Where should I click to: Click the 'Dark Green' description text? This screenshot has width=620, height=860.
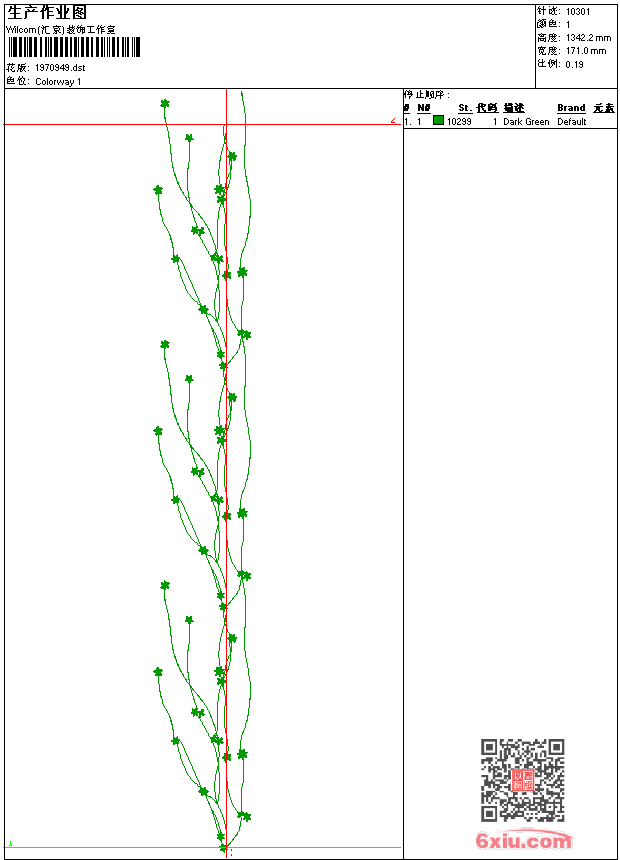click(x=526, y=122)
